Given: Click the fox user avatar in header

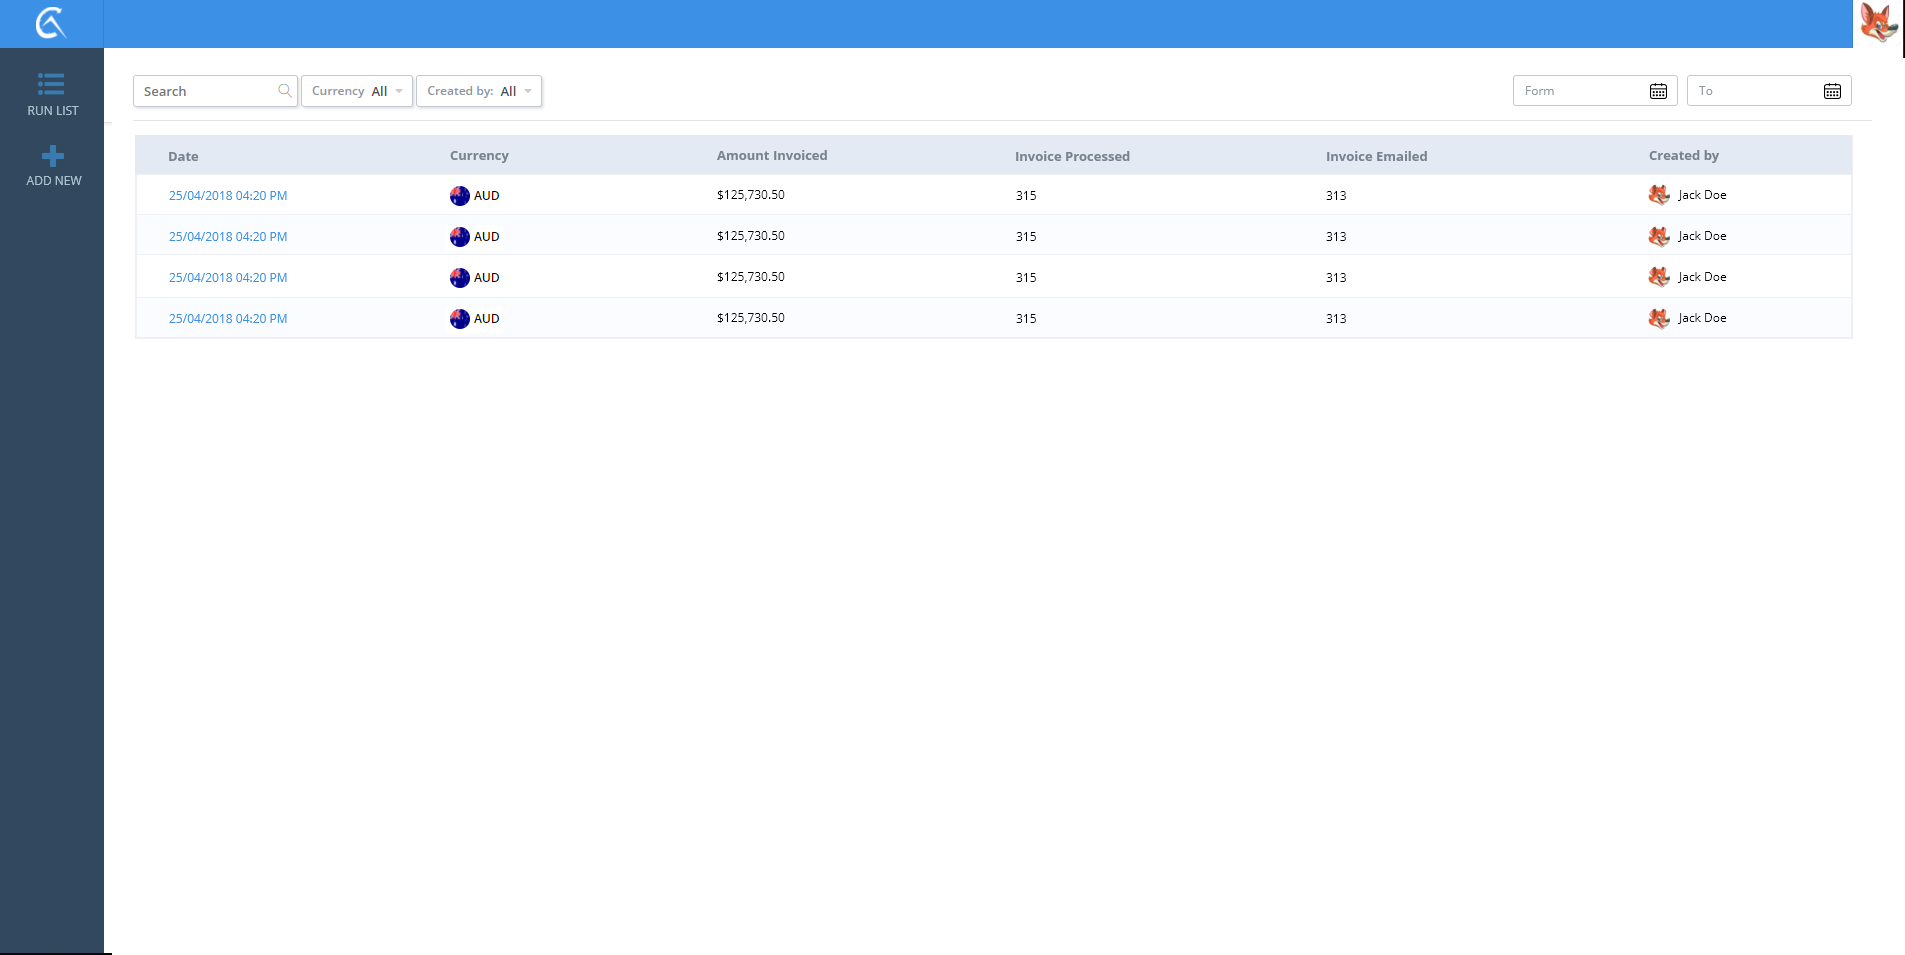Looking at the screenshot, I should coord(1878,23).
